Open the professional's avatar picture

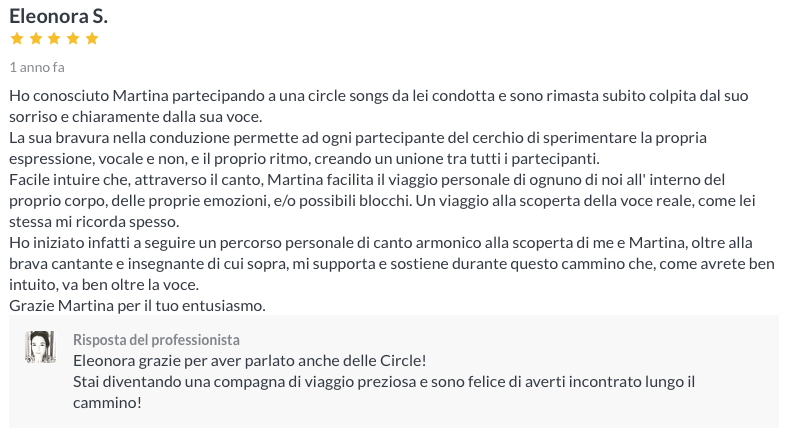pyautogui.click(x=41, y=346)
